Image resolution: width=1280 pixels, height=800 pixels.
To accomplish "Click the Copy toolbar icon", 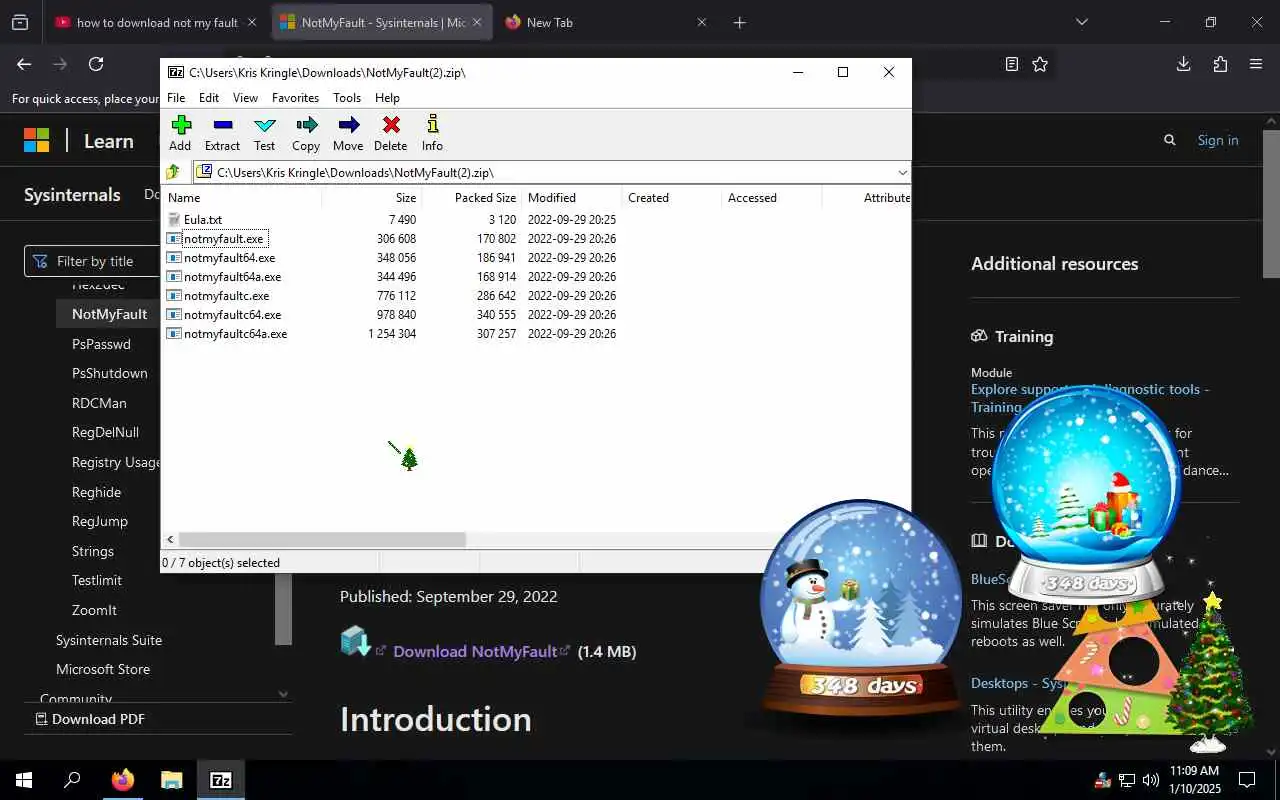I will click(x=306, y=133).
